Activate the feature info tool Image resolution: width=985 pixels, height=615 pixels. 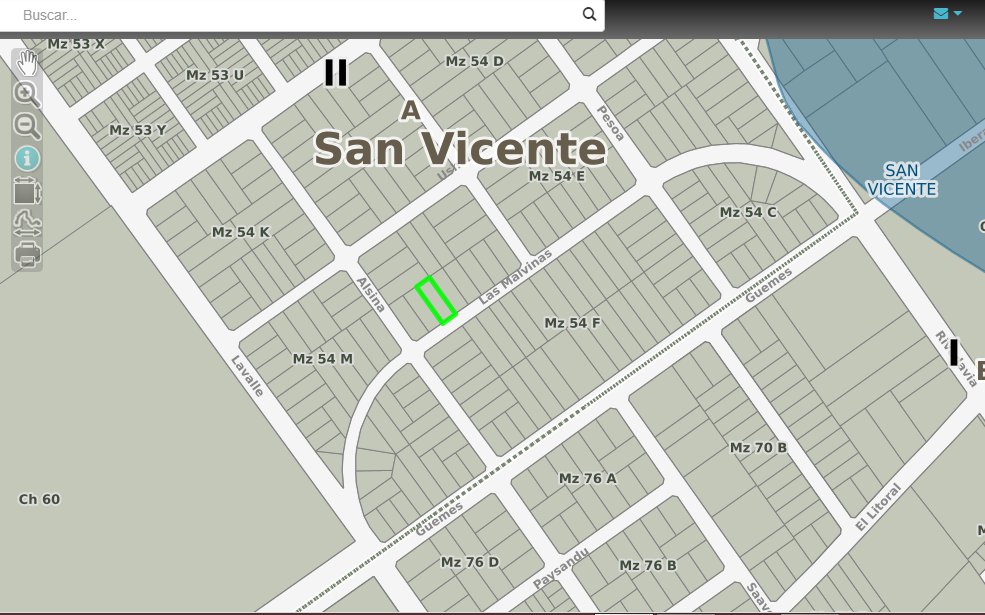(x=27, y=158)
